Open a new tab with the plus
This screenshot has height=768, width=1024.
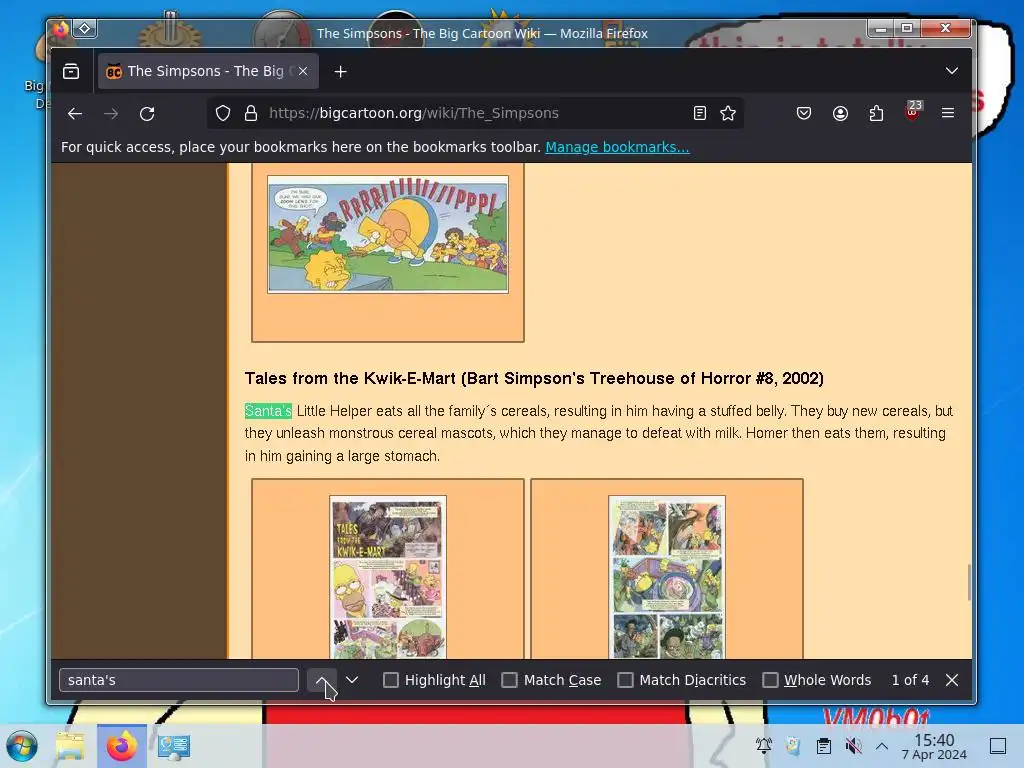pos(340,71)
